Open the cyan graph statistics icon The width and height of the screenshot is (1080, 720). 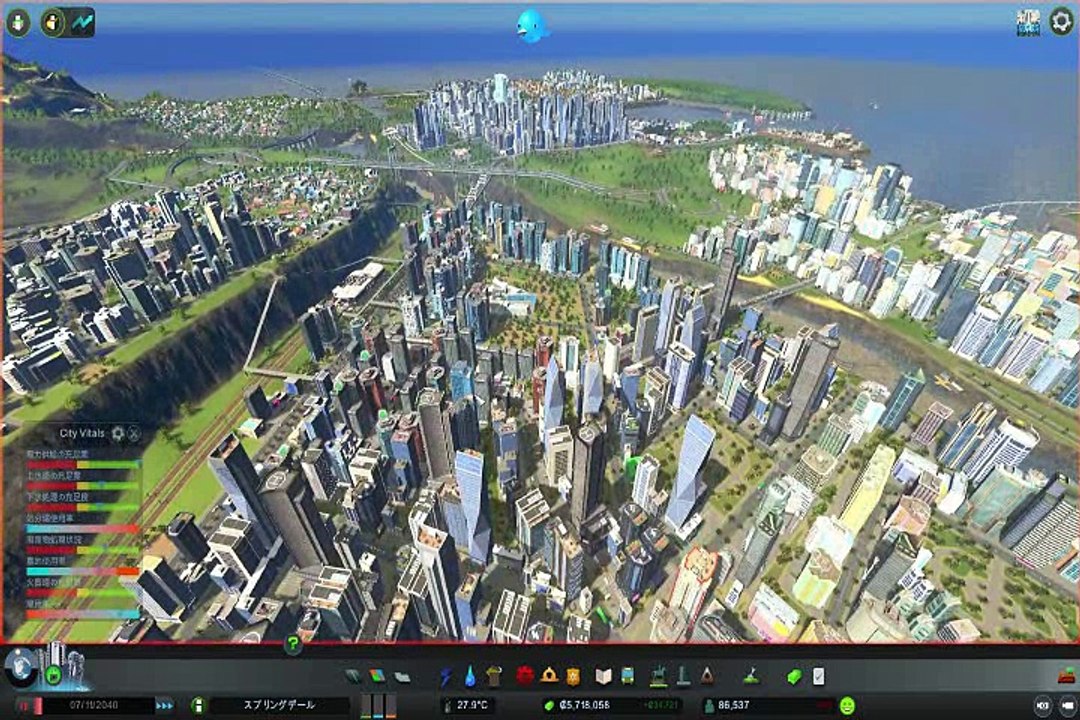[x=83, y=23]
